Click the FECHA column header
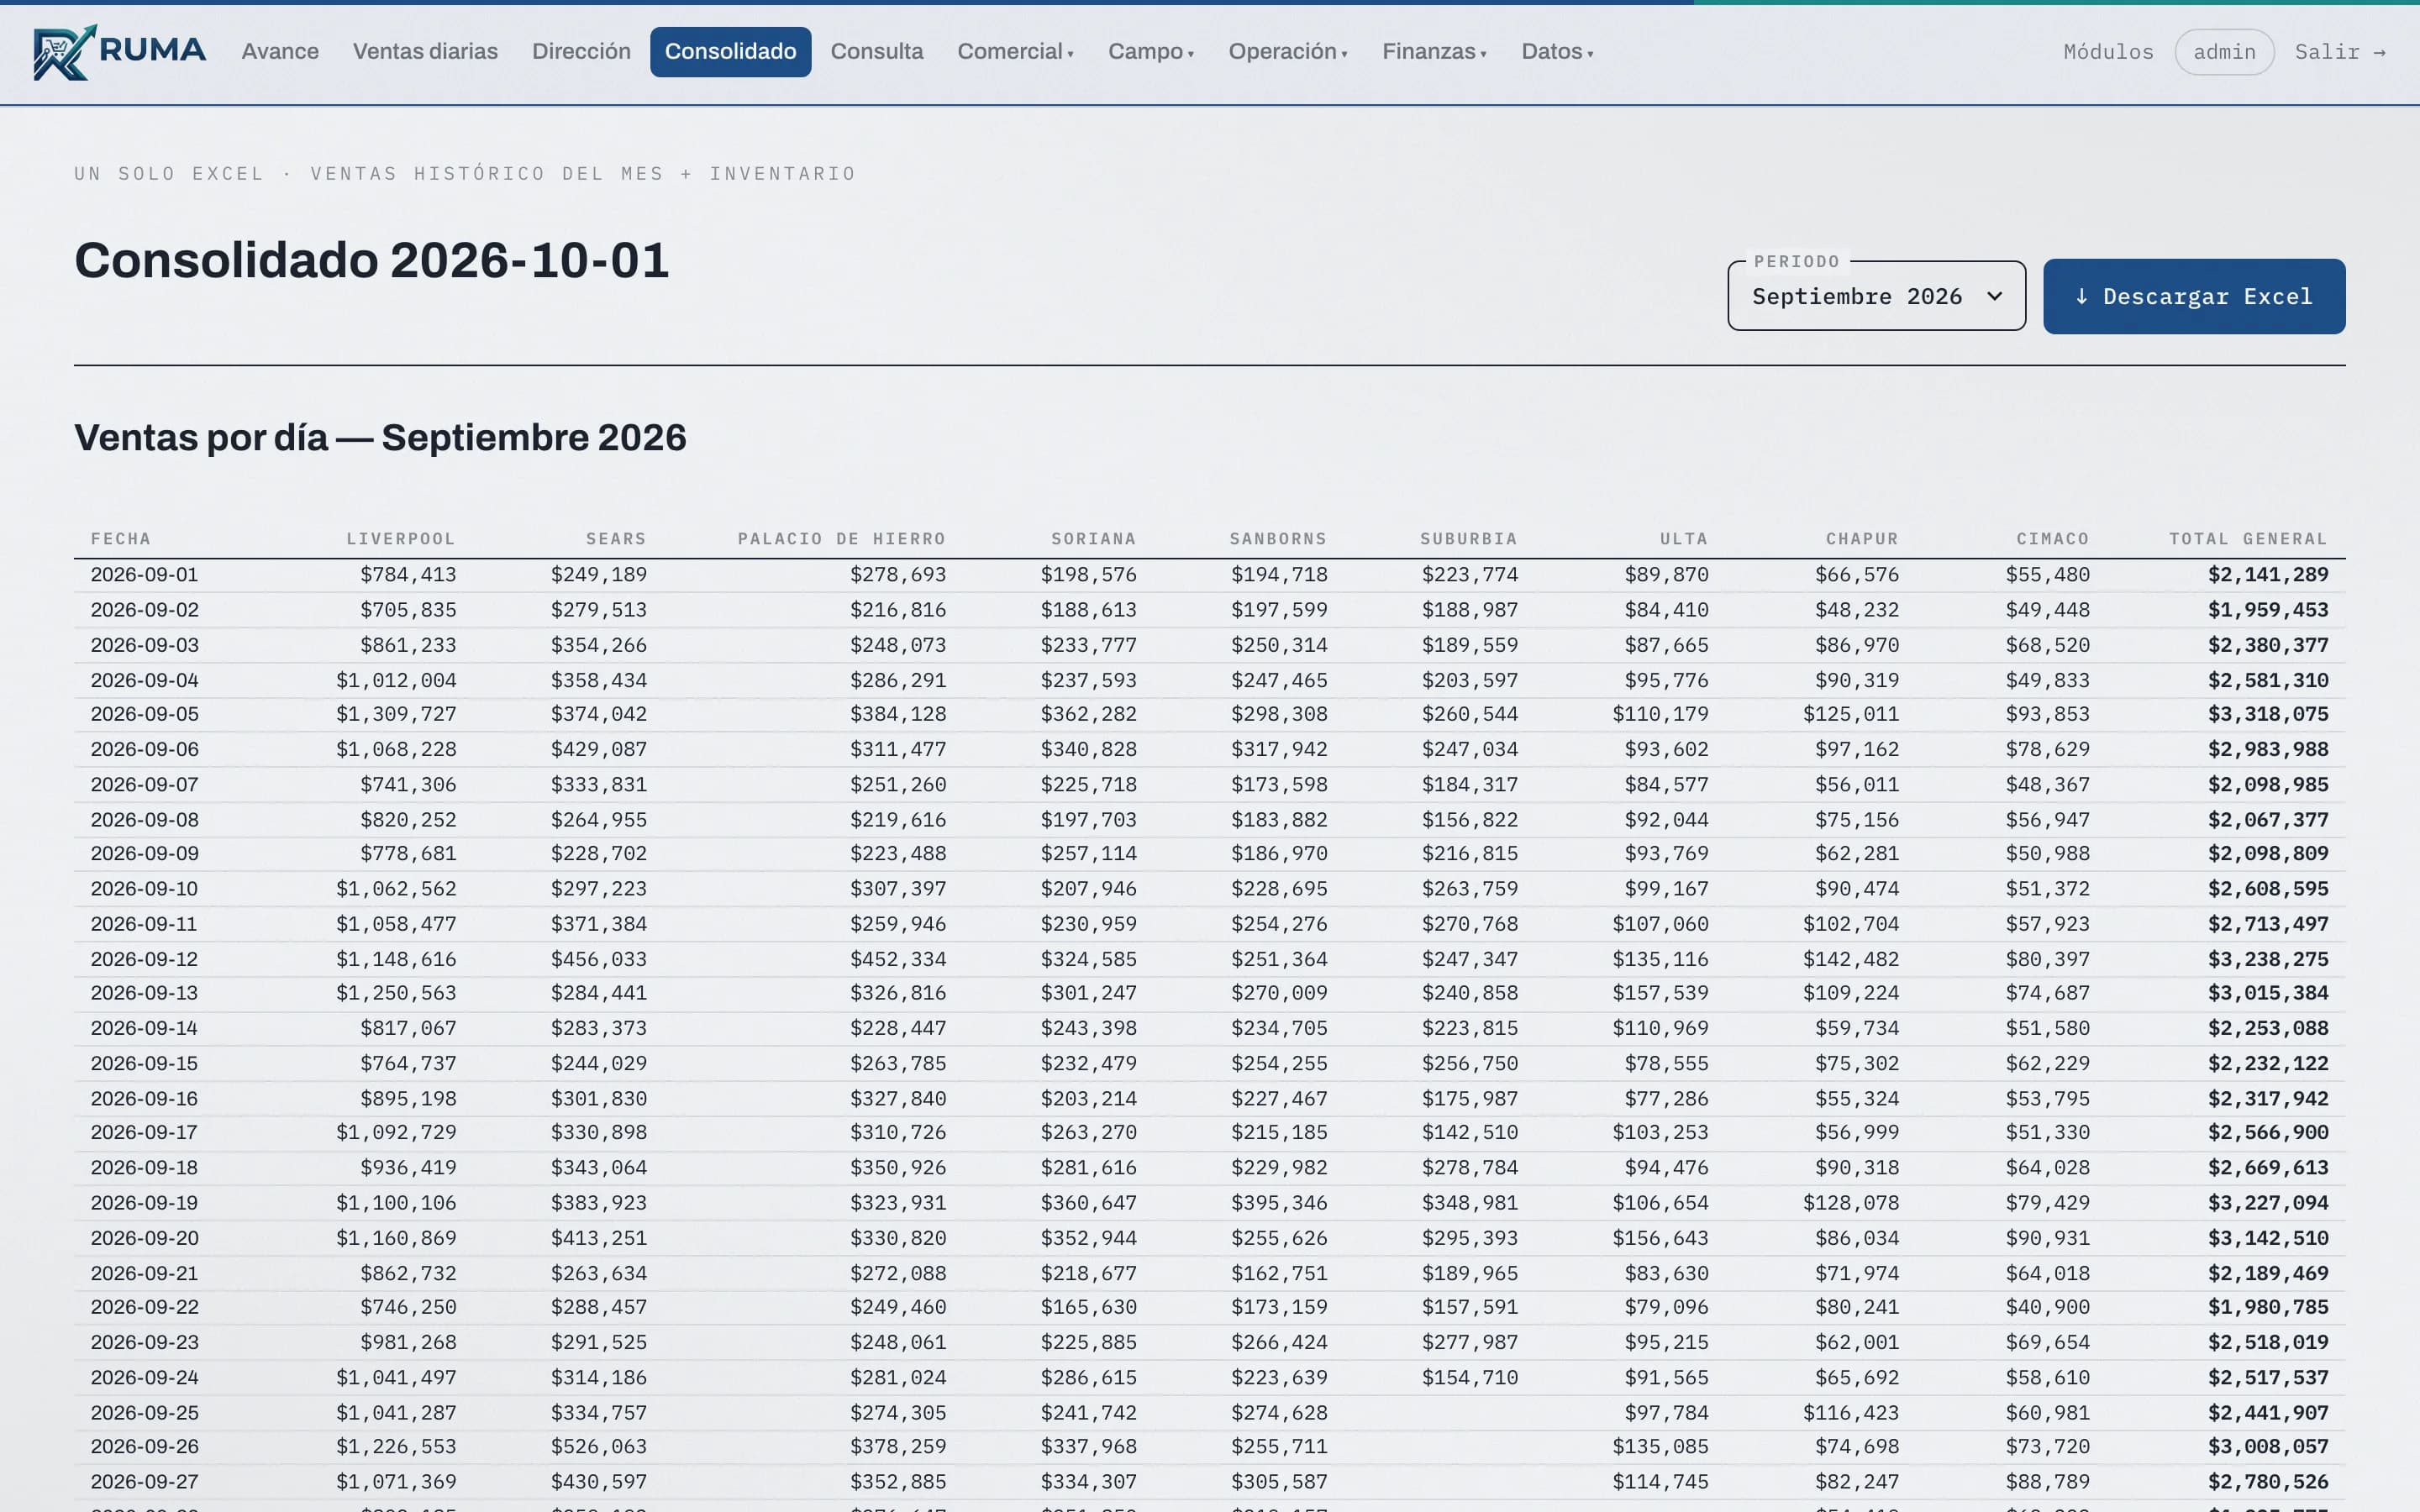This screenshot has width=2420, height=1512. point(121,539)
